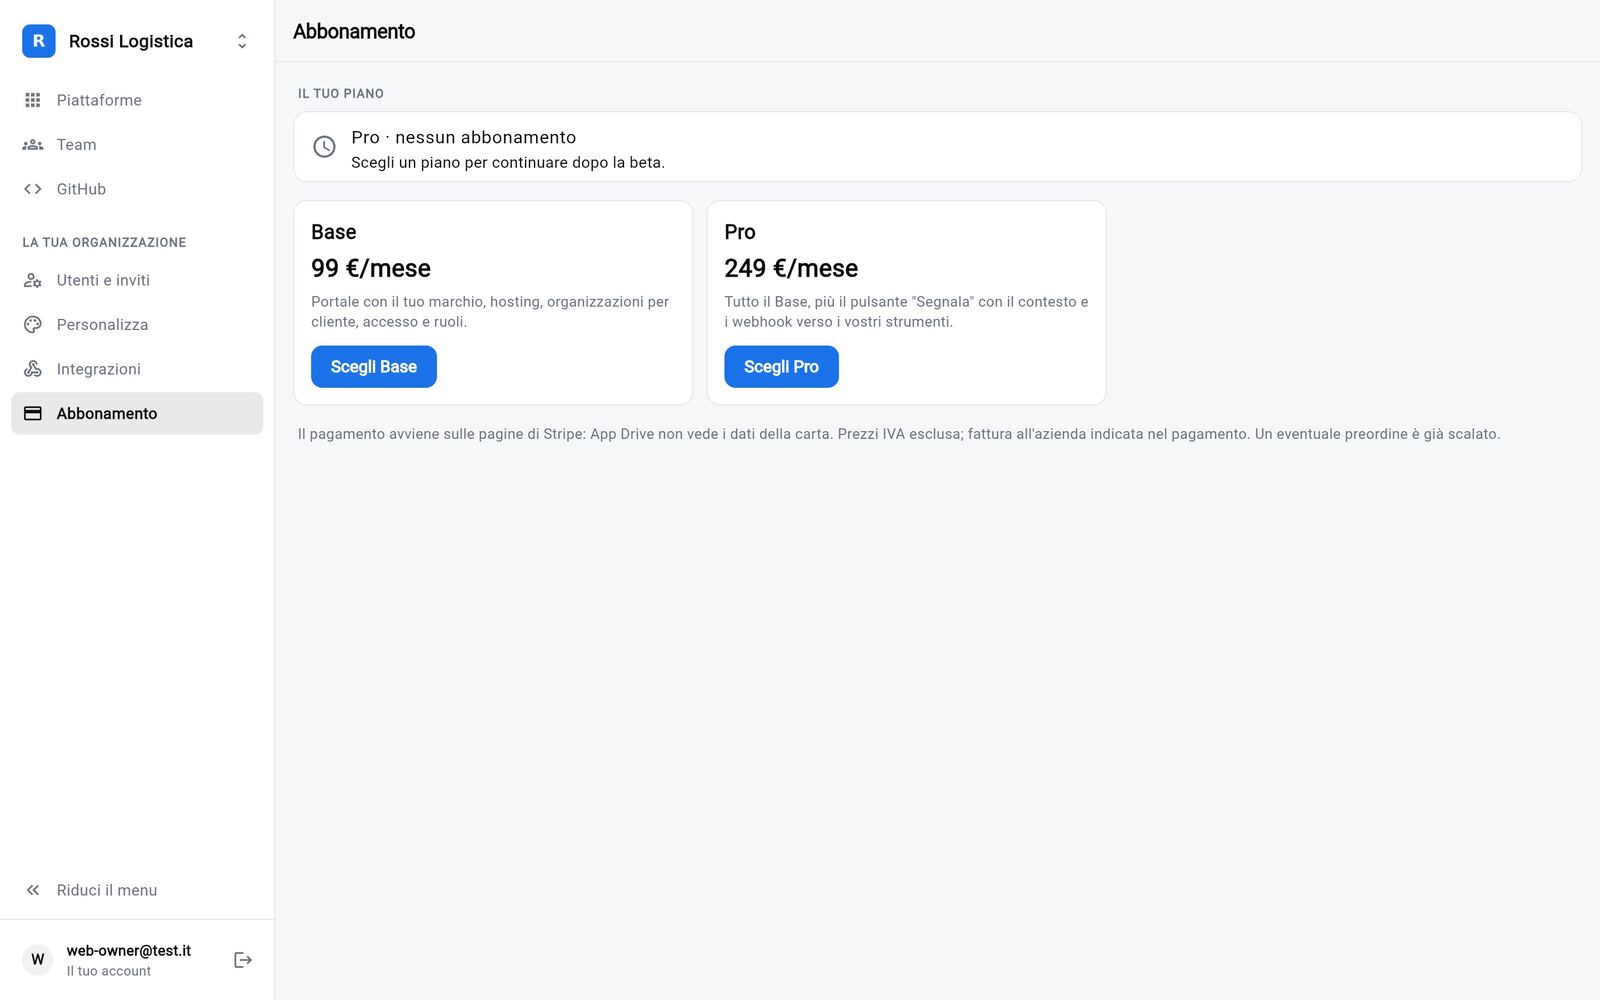Click the clock icon in the plan card
Viewport: 1600px width, 1000px height.
(324, 147)
